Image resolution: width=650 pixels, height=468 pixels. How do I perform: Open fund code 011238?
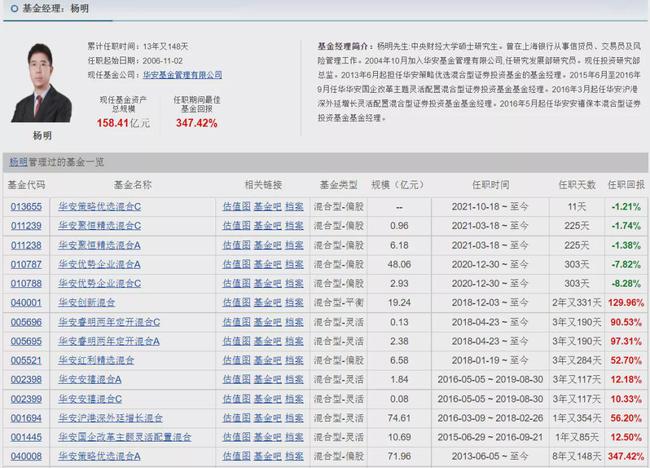(26, 245)
